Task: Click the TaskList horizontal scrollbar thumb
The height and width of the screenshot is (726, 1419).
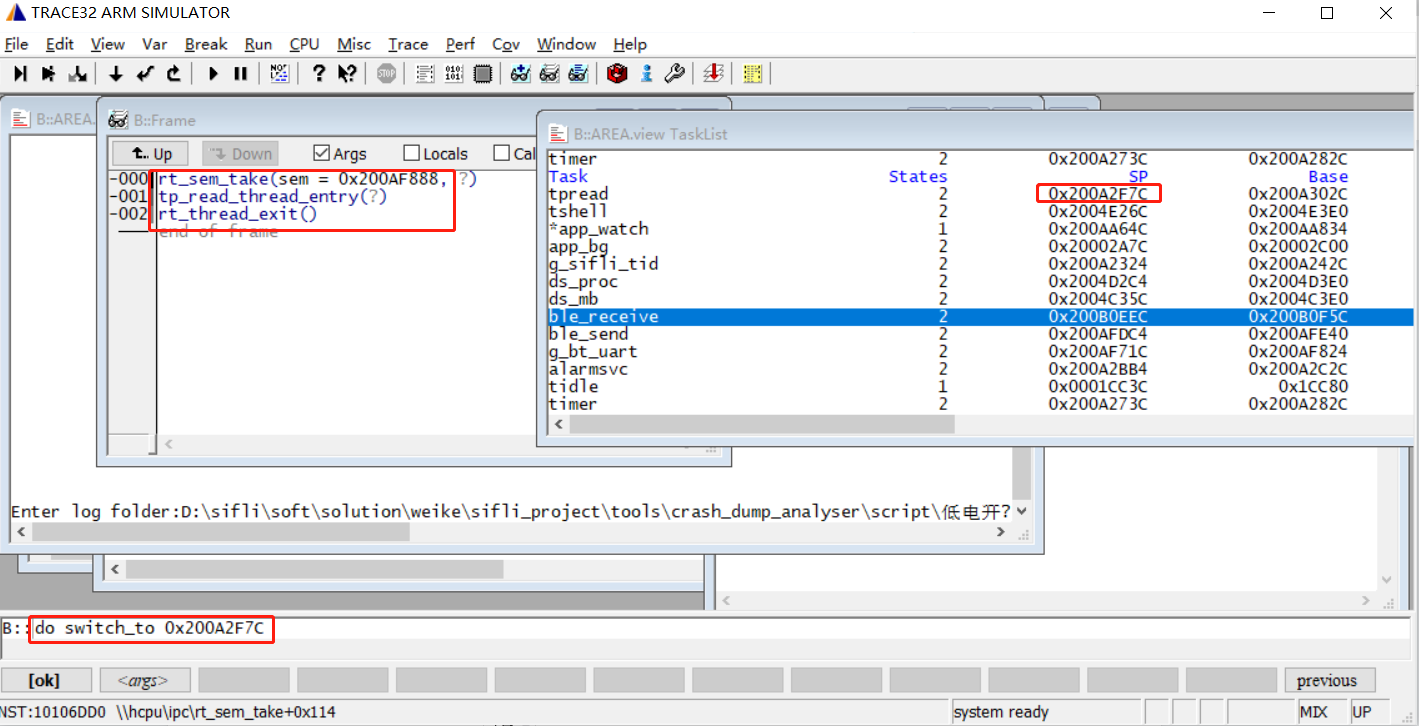Action: pyautogui.click(x=762, y=425)
